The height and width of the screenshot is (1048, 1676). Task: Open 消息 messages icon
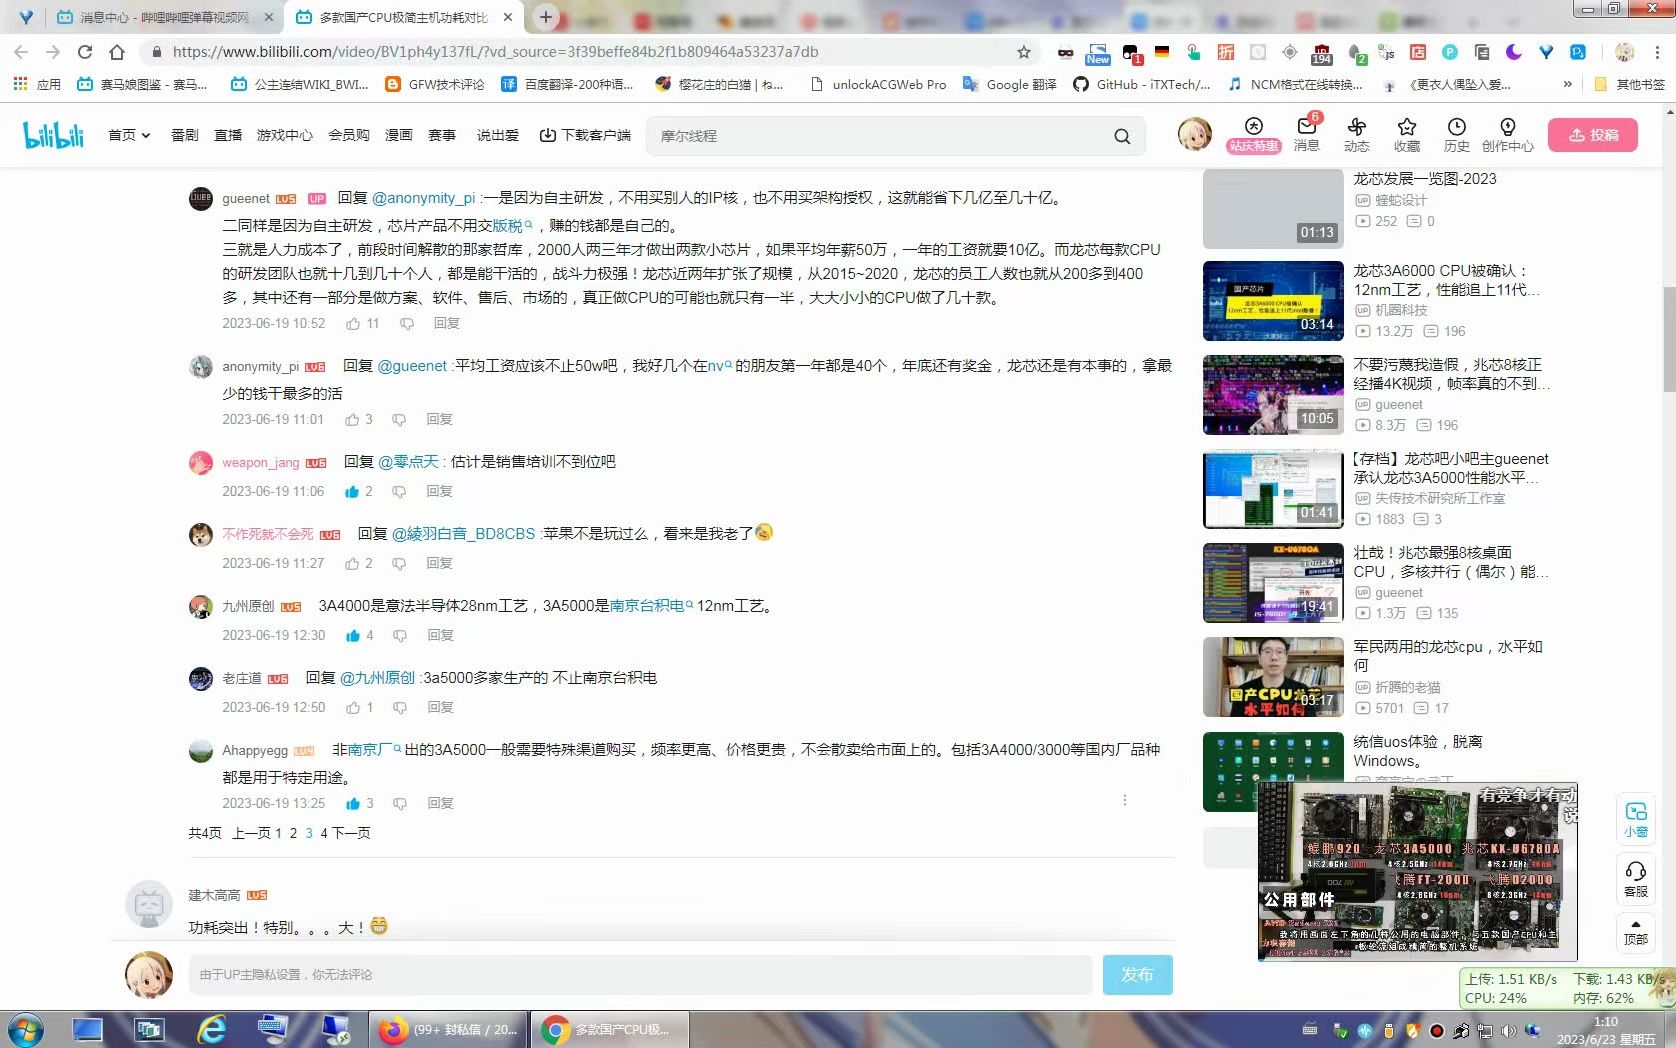[x=1306, y=134]
